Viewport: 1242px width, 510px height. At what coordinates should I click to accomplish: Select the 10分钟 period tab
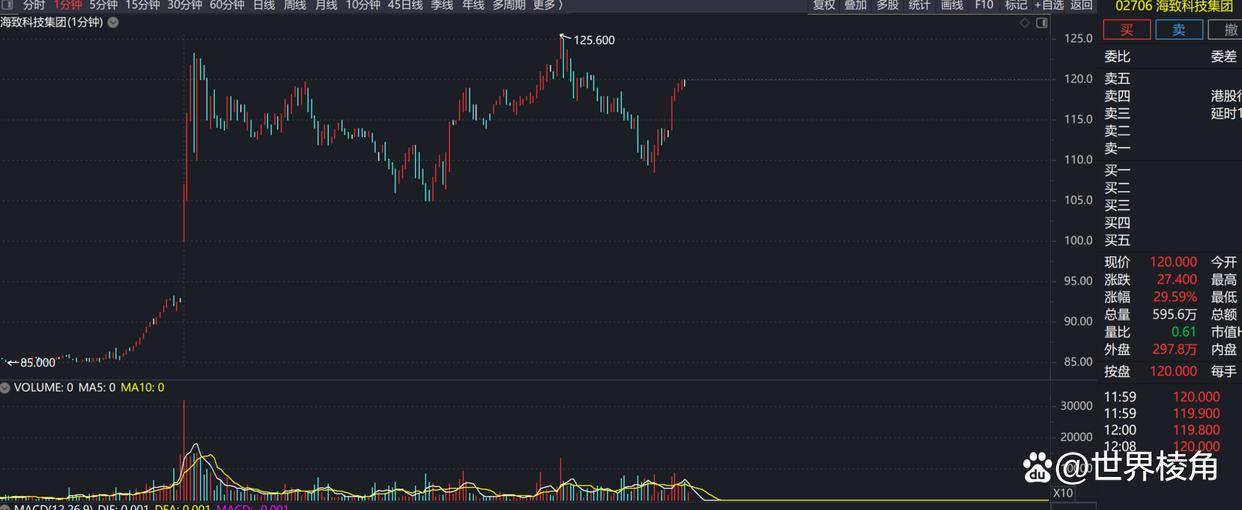pyautogui.click(x=363, y=5)
